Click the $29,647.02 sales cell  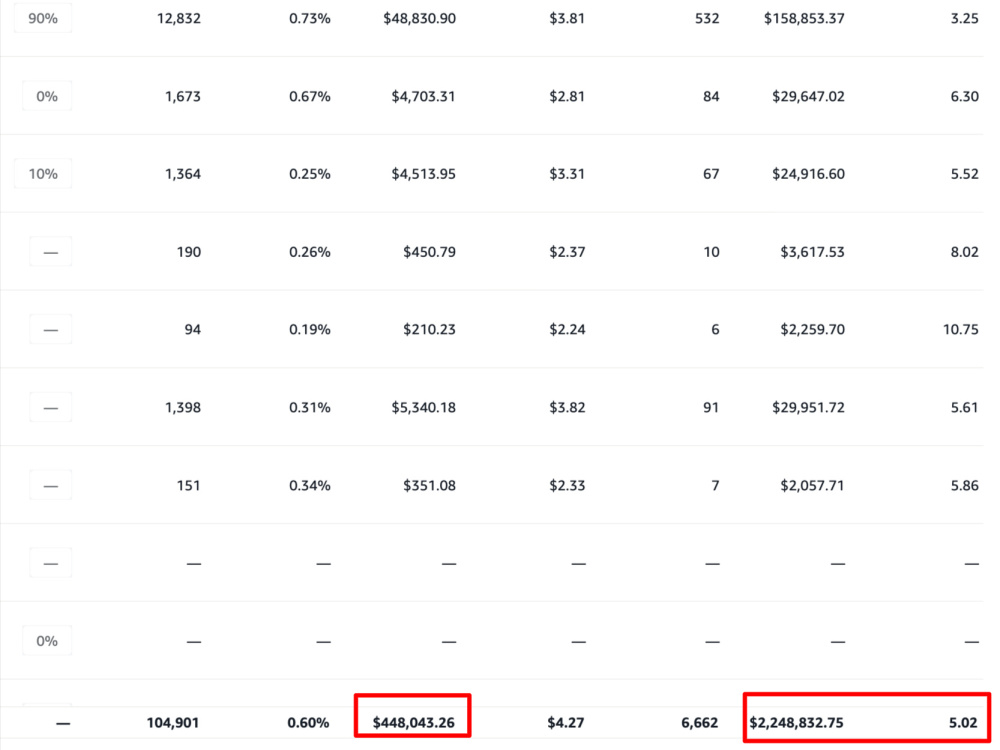pos(808,96)
